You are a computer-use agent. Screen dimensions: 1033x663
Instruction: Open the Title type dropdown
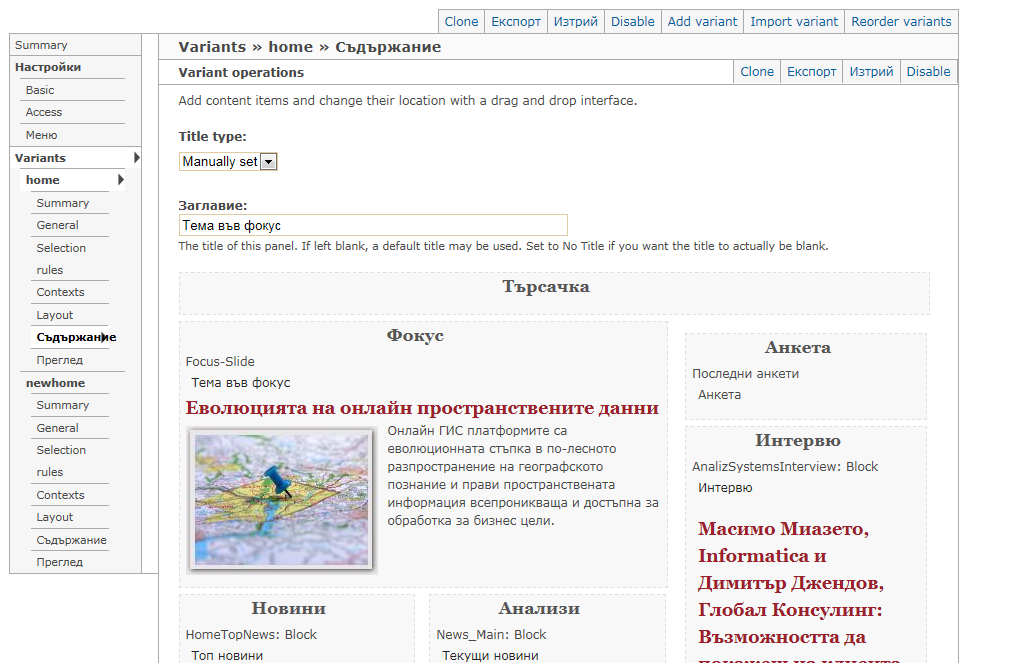[228, 161]
